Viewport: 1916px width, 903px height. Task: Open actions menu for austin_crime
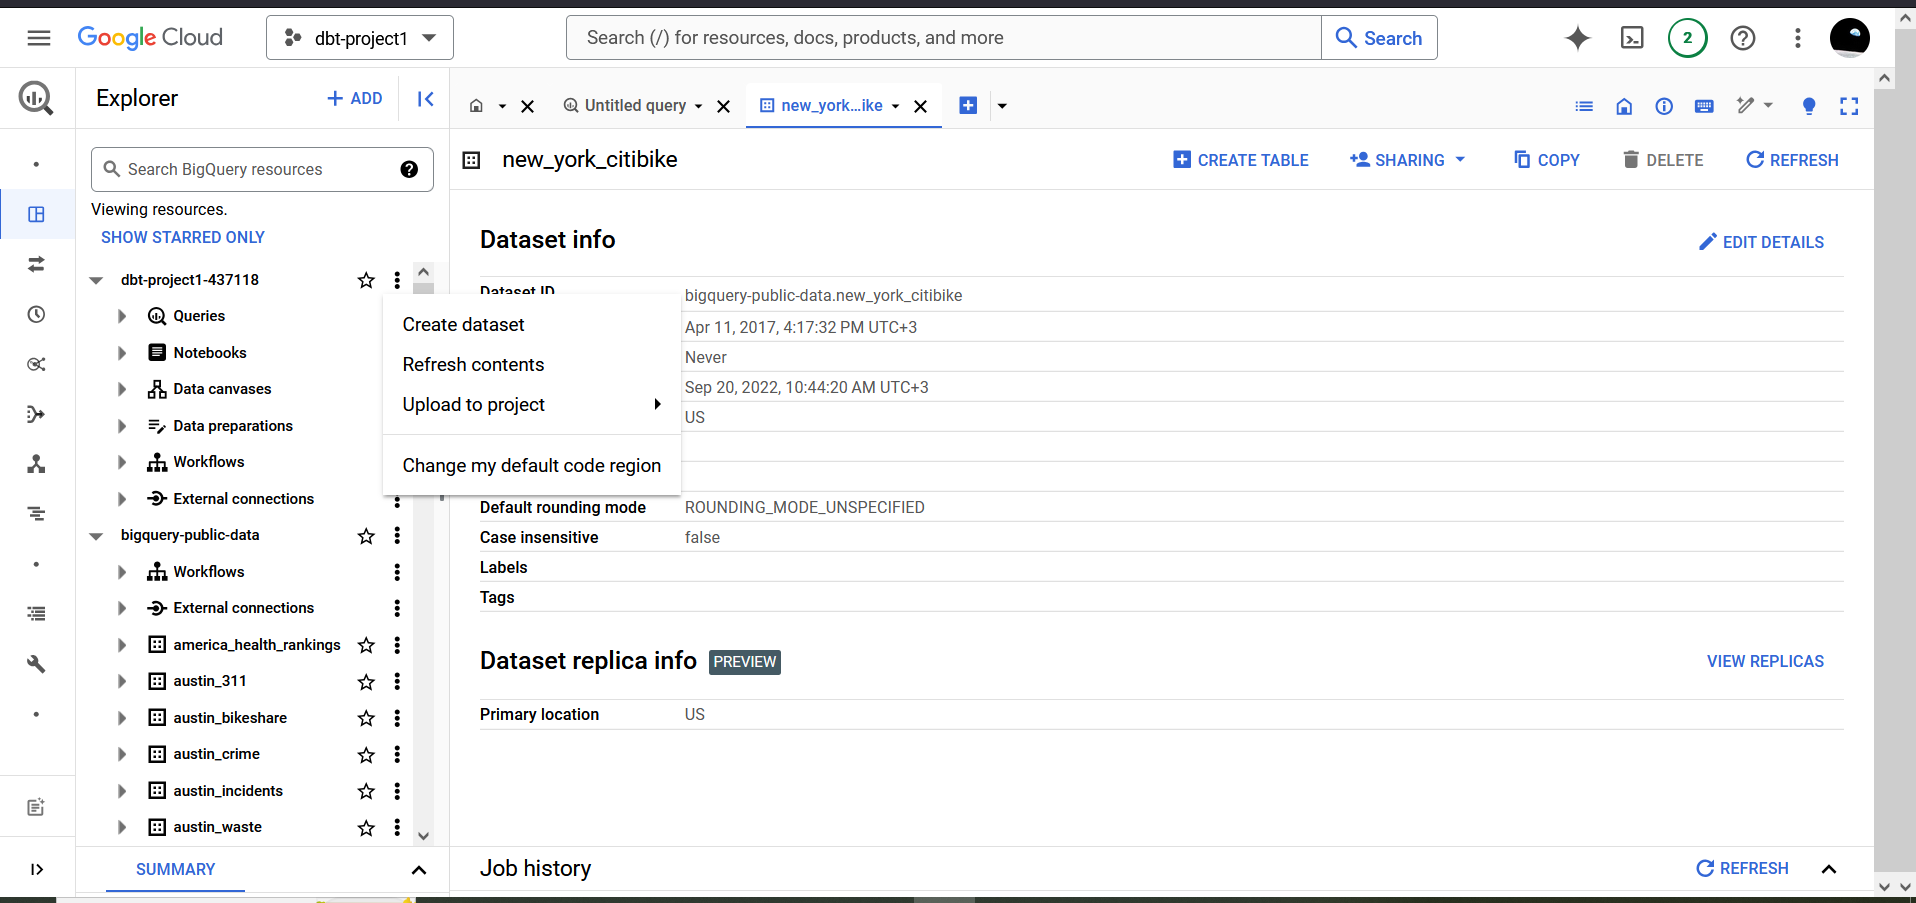[397, 754]
